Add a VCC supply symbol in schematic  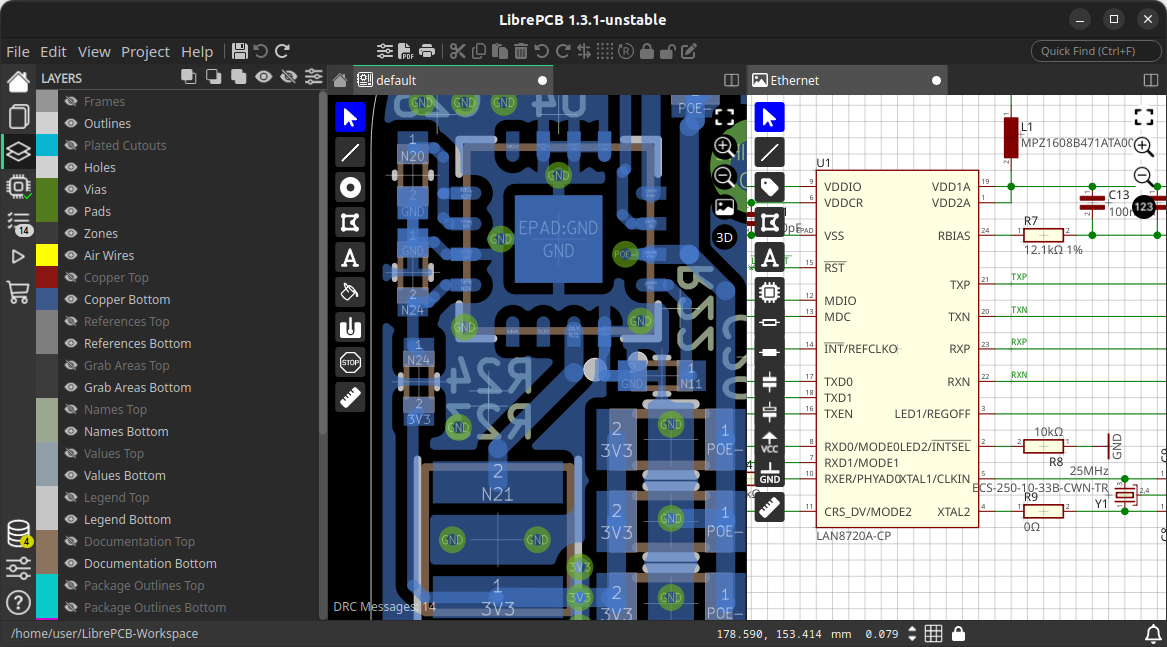click(x=769, y=443)
